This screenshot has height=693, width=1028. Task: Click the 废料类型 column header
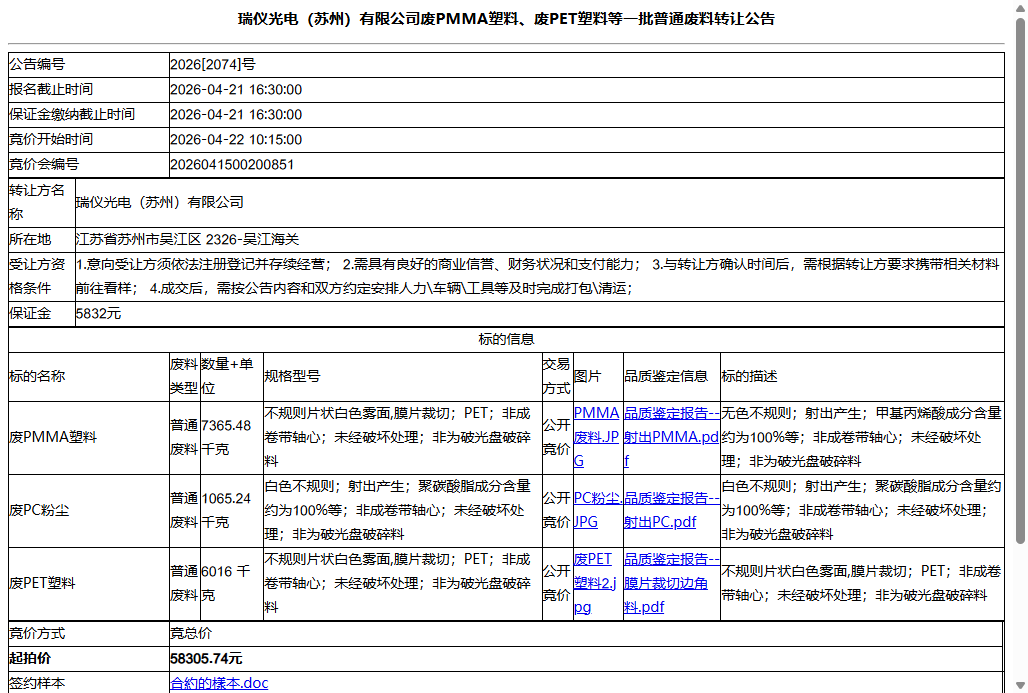[x=184, y=376]
